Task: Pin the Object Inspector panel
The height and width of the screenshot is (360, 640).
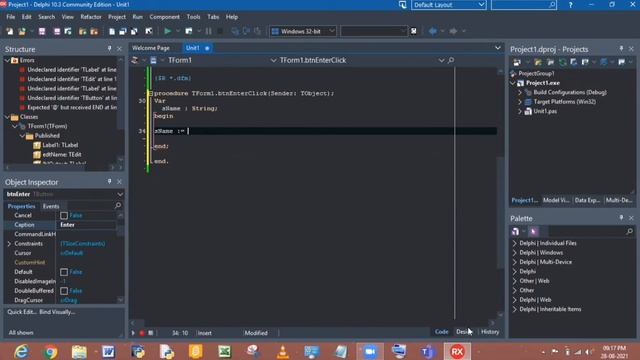Action: [109, 181]
